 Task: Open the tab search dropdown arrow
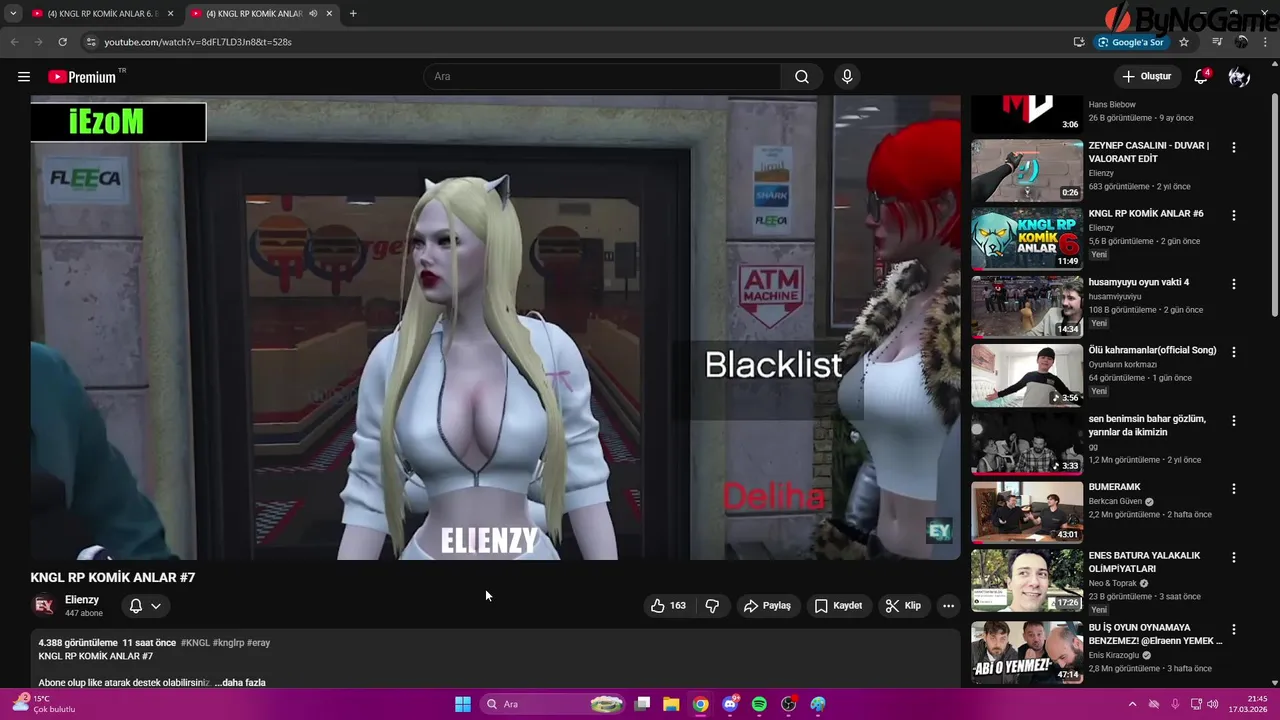tap(13, 14)
